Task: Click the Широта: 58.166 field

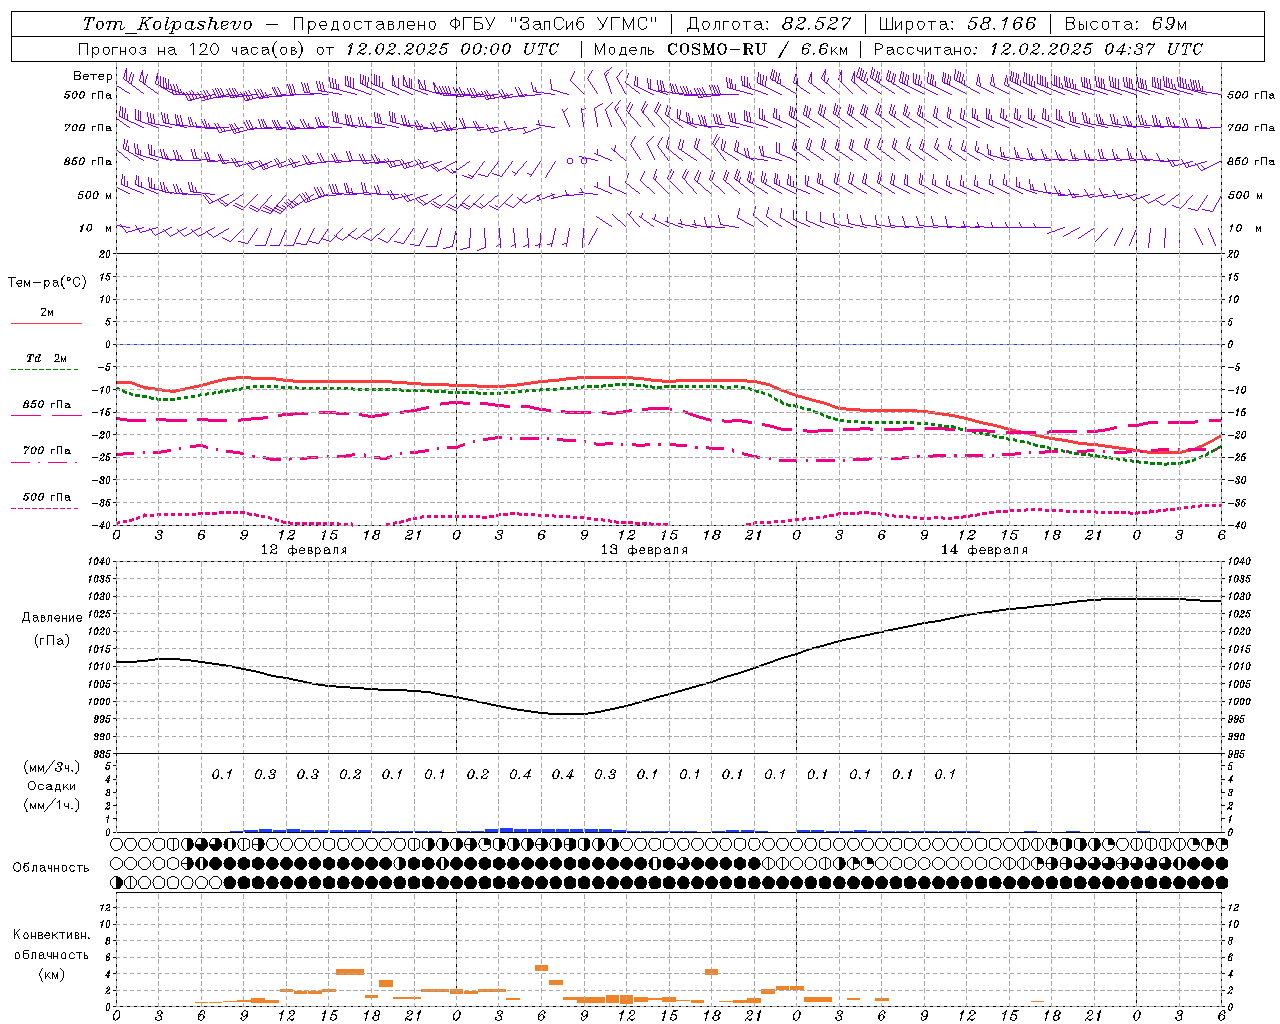Action: tap(958, 24)
